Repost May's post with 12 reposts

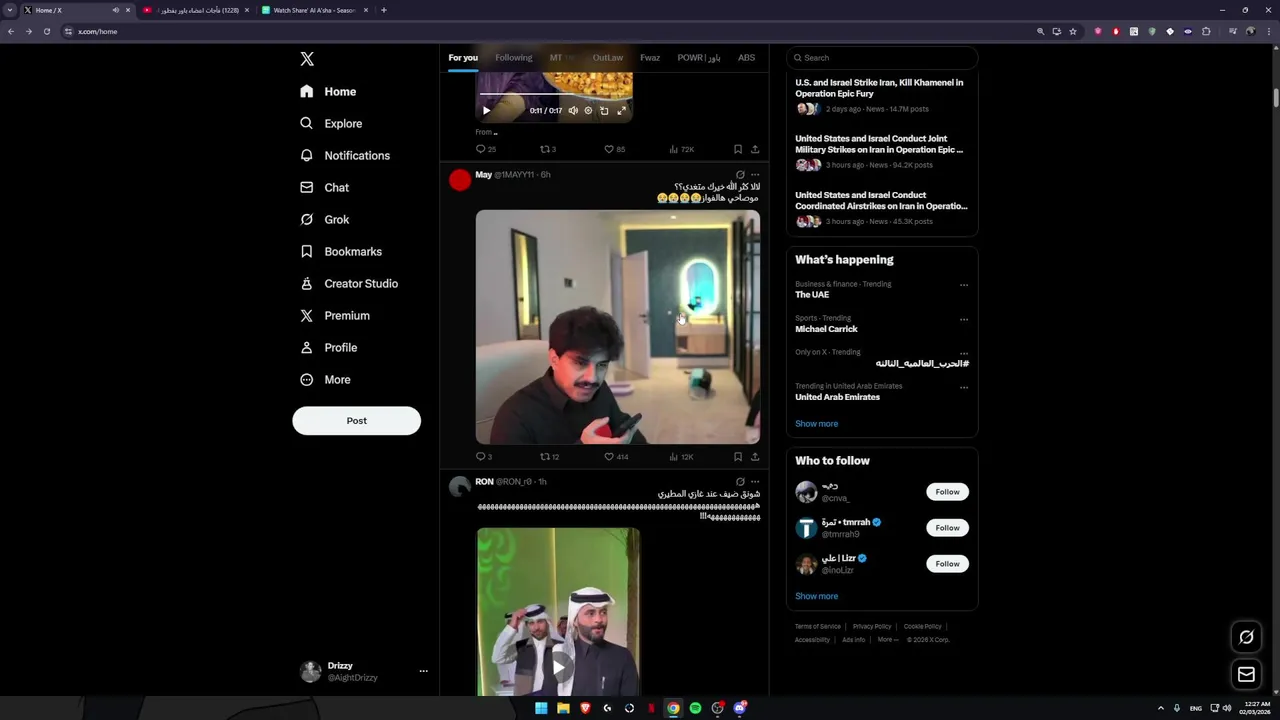pos(549,457)
